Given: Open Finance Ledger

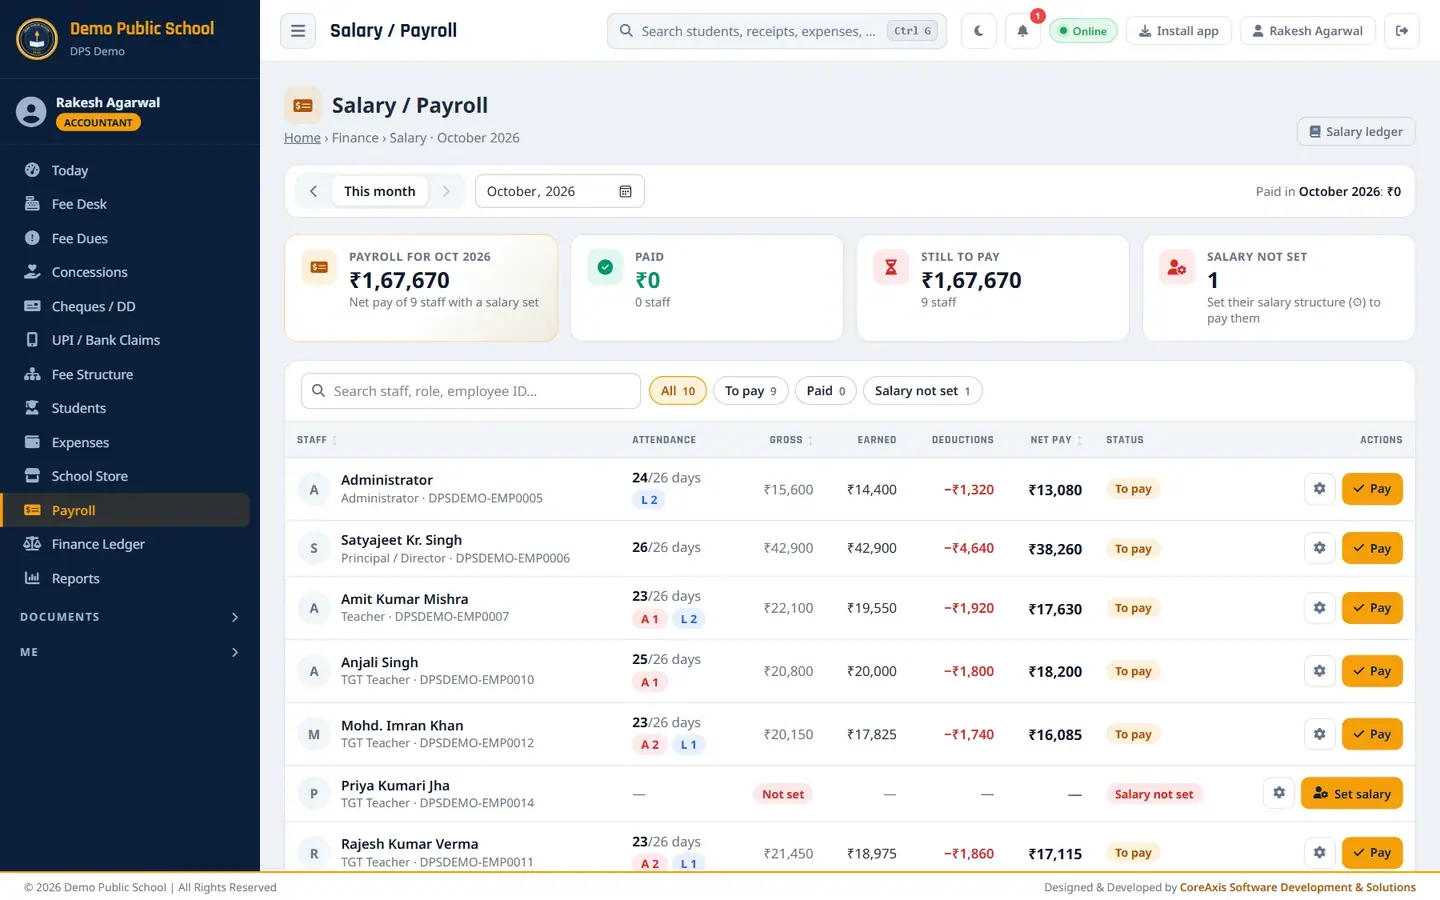Looking at the screenshot, I should (125, 544).
